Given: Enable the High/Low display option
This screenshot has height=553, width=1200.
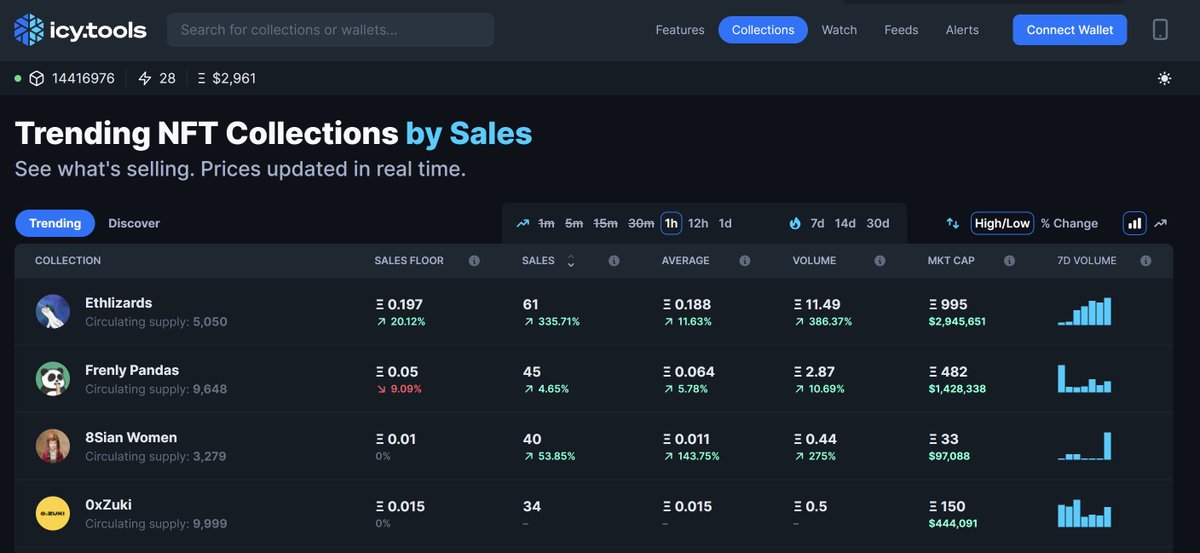Looking at the screenshot, I should click(x=1002, y=223).
